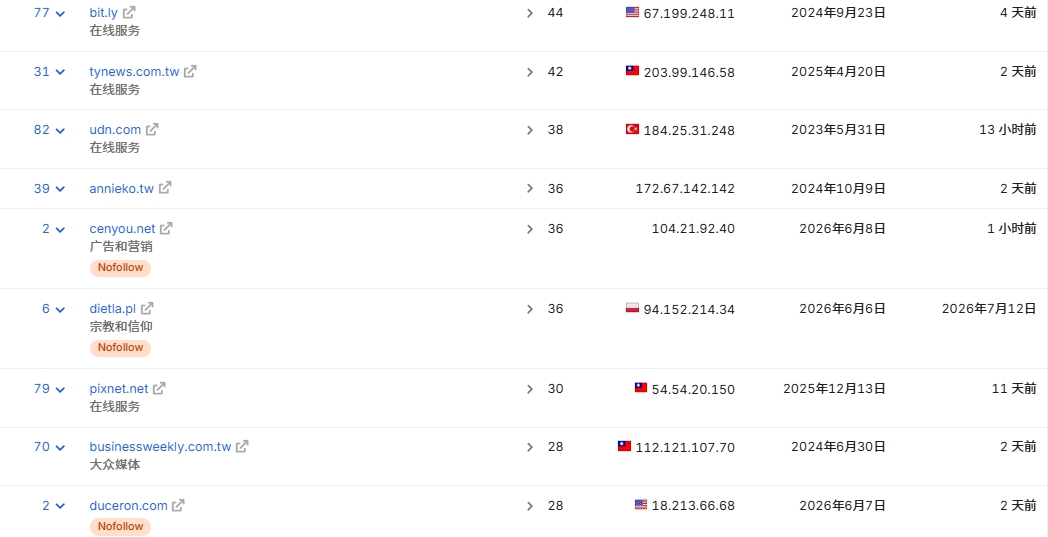Viewport: 1048px width, 537px height.
Task: Click the Nofollow tag under dietla.pl
Action: click(120, 348)
